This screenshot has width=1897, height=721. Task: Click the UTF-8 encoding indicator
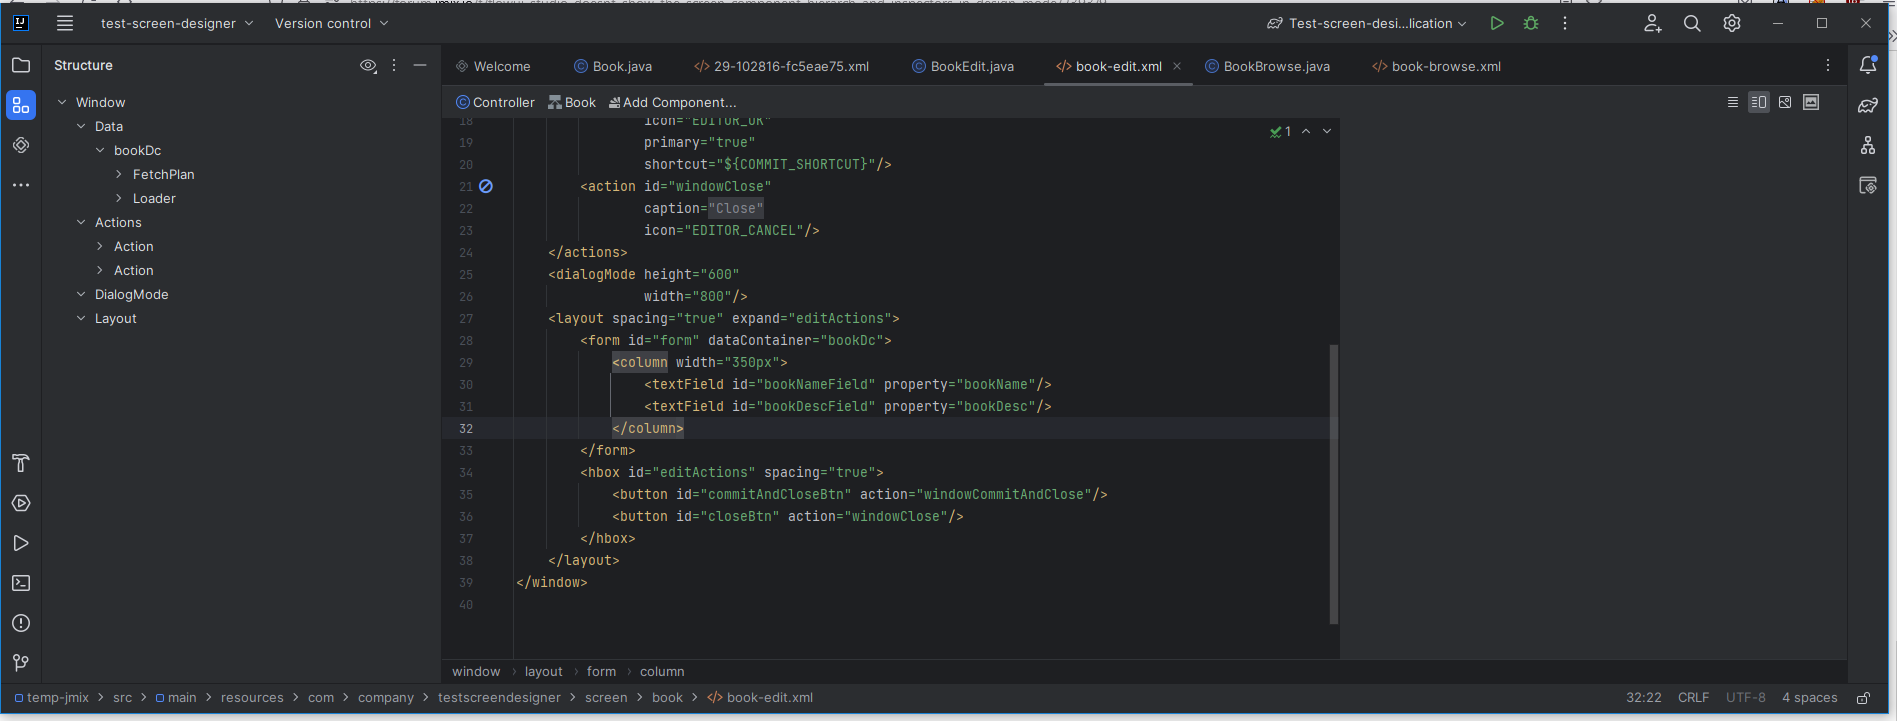(x=1746, y=698)
